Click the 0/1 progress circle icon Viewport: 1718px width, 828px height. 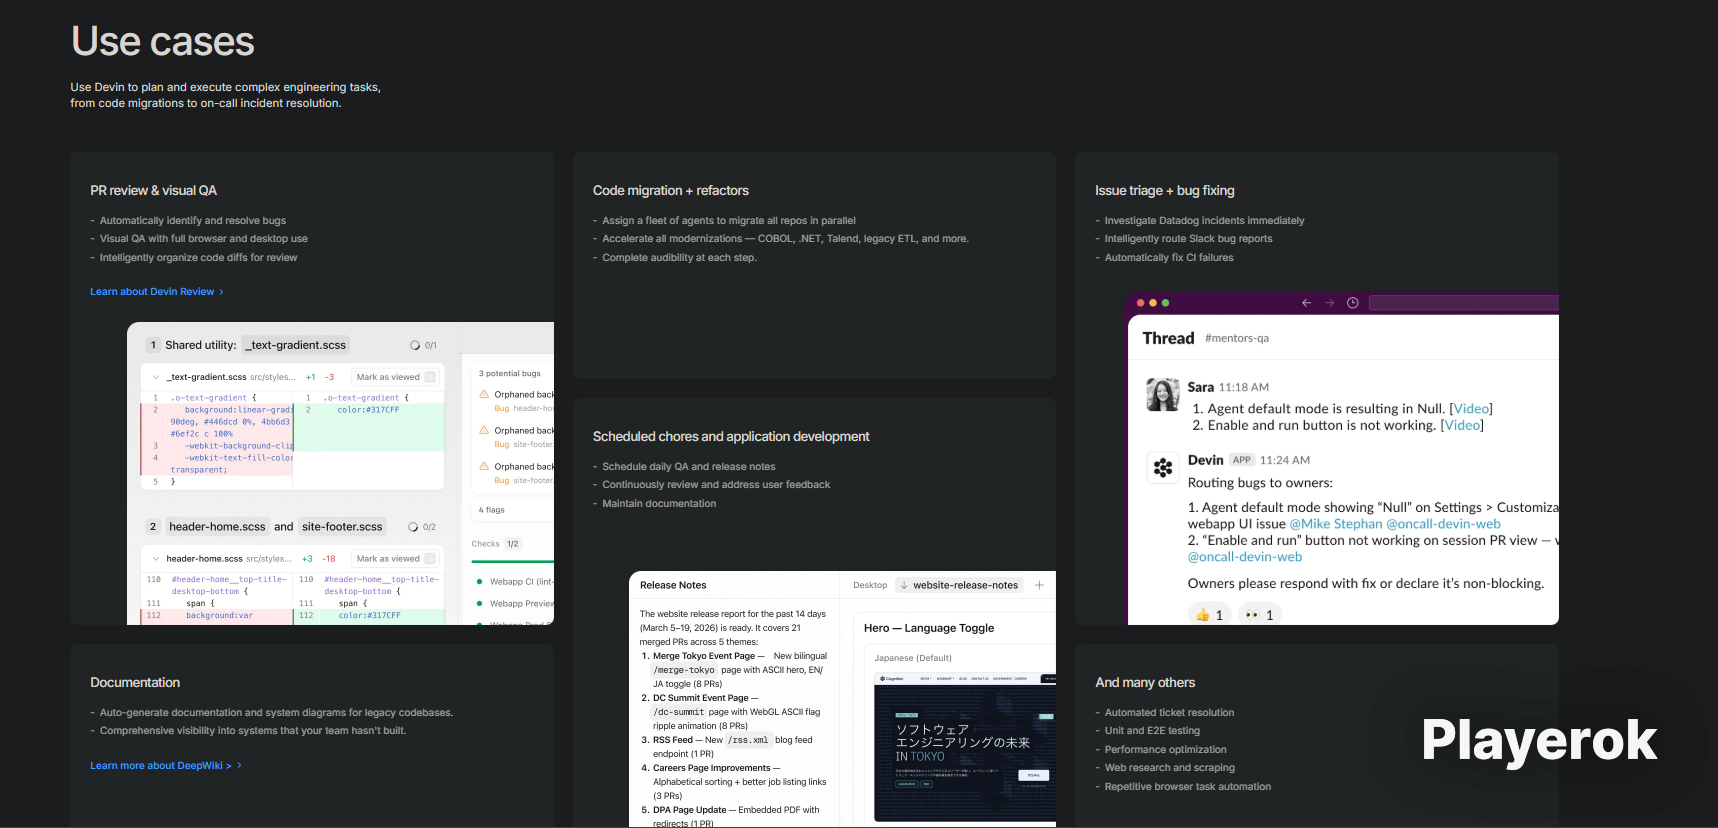tap(415, 345)
